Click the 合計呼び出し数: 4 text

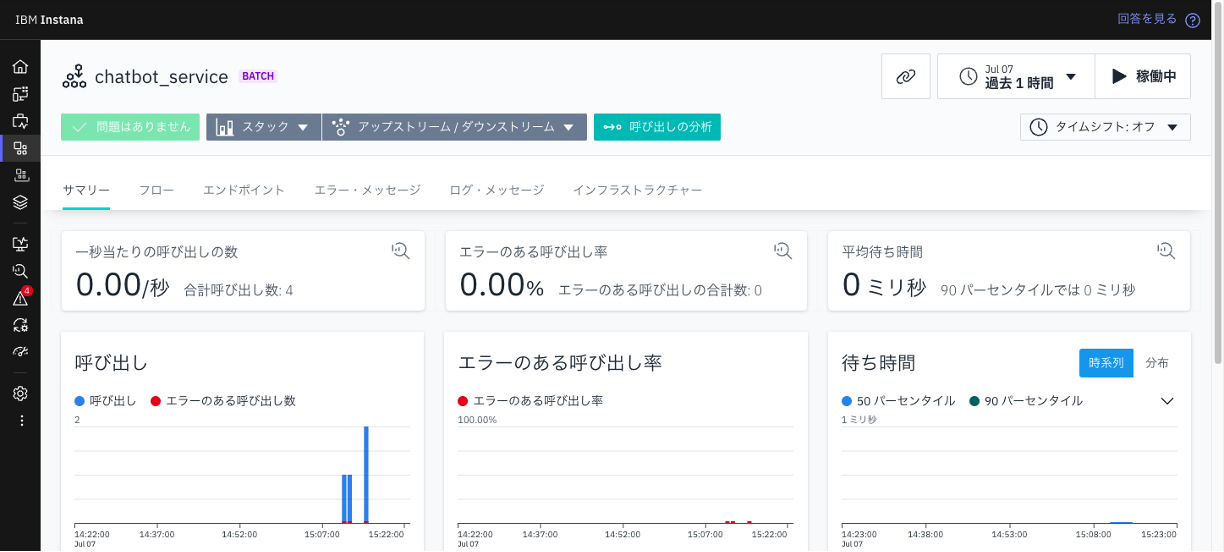(238, 290)
